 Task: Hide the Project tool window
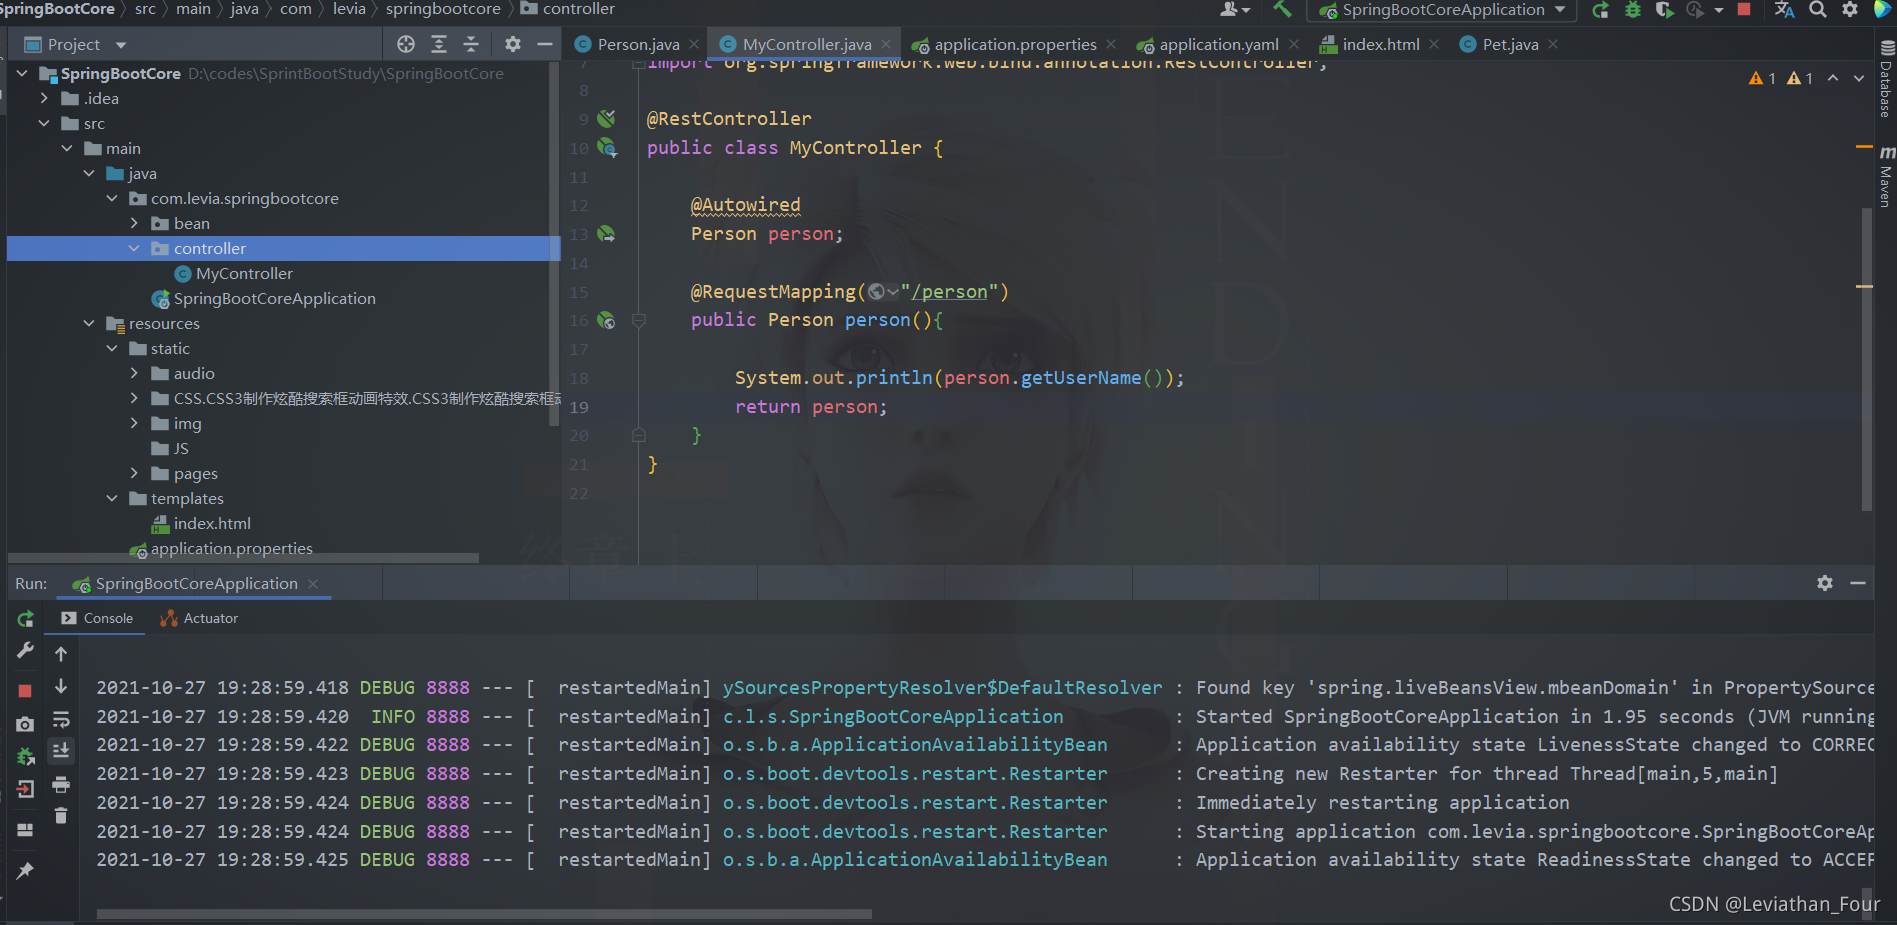tap(545, 44)
